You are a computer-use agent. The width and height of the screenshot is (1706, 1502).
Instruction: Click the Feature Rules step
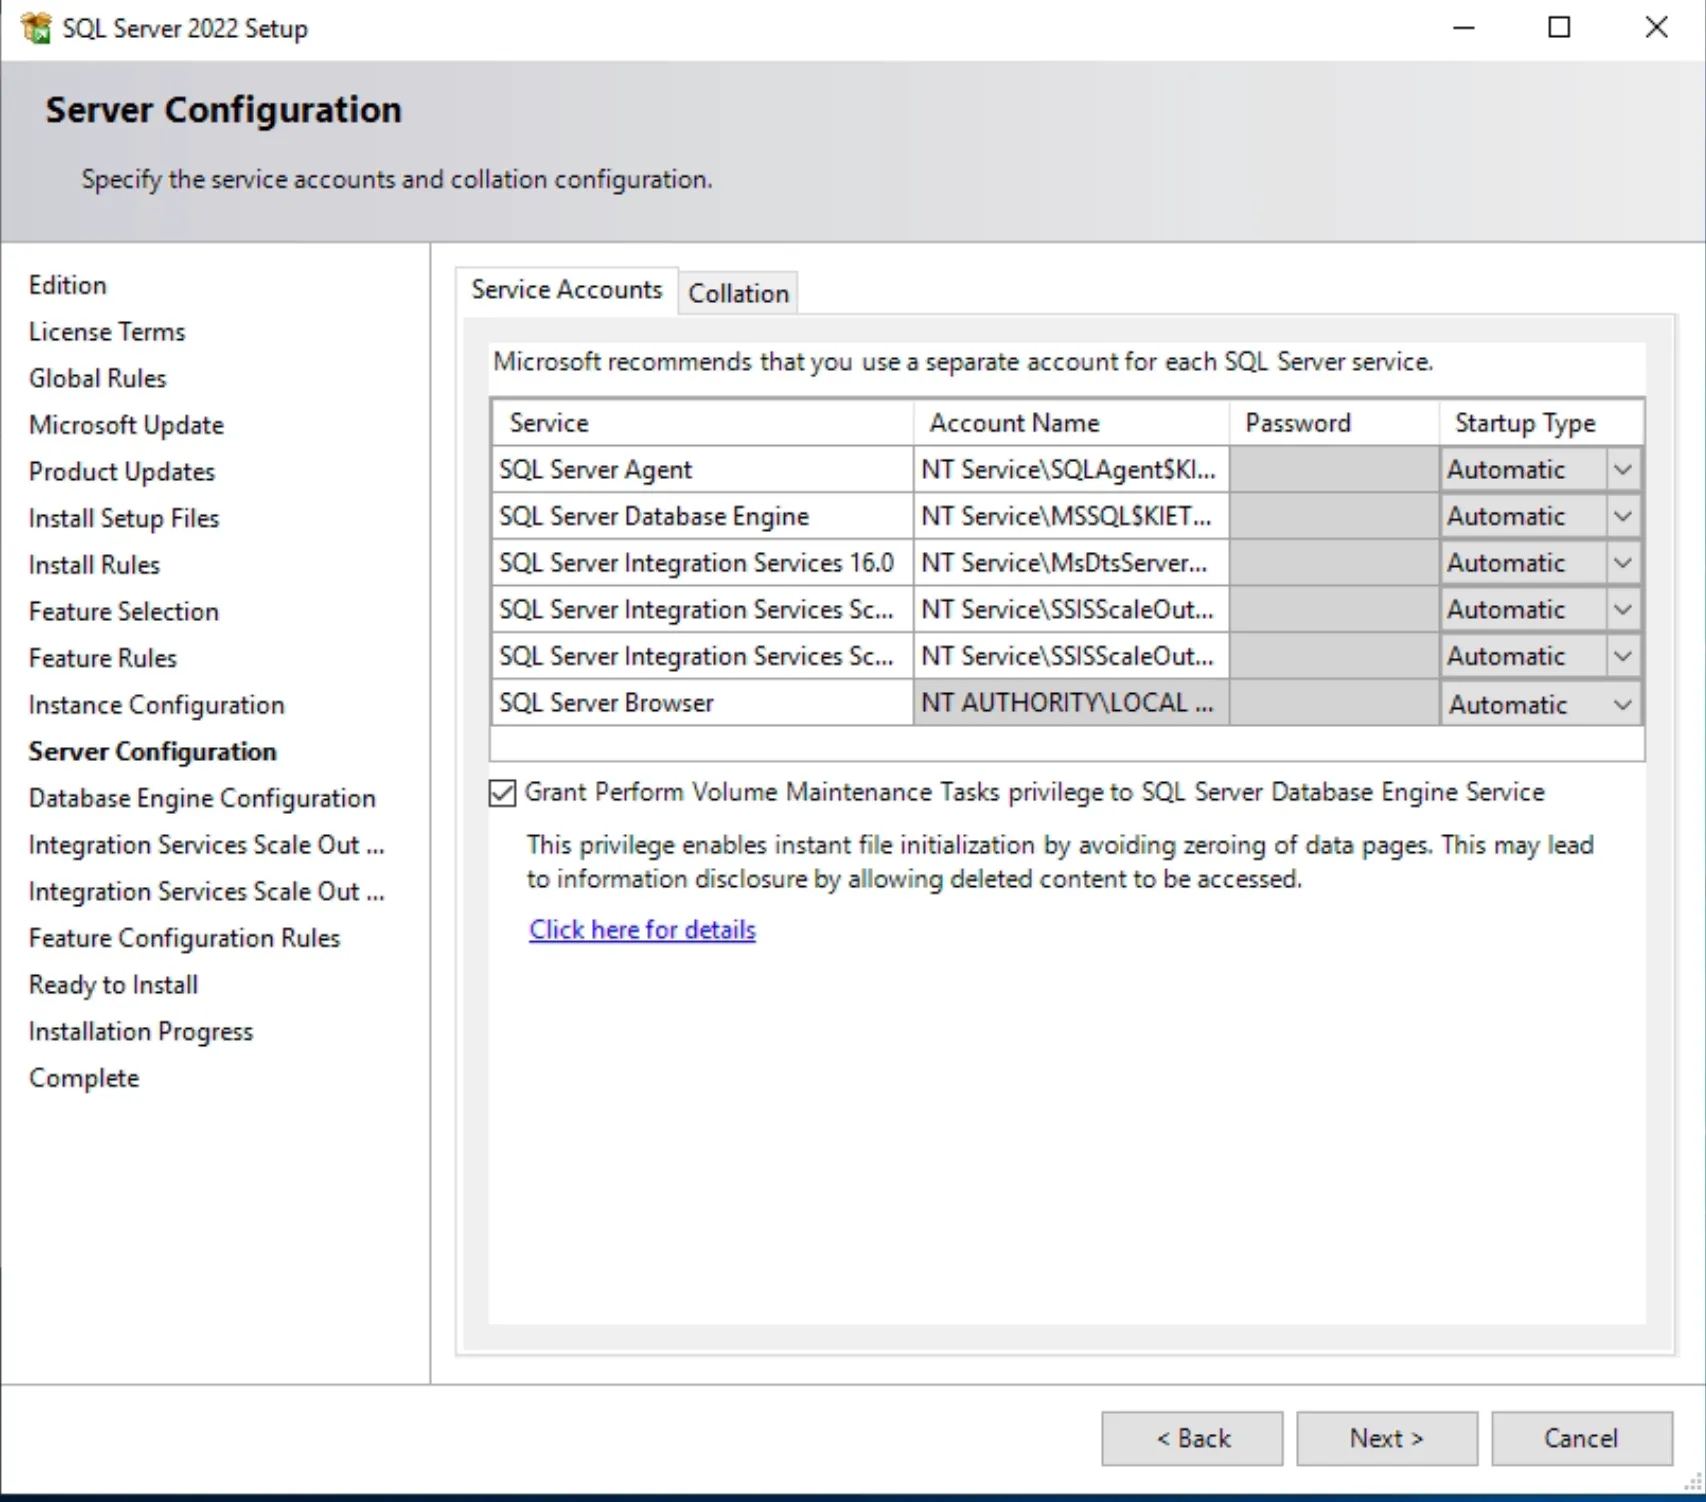tap(103, 658)
